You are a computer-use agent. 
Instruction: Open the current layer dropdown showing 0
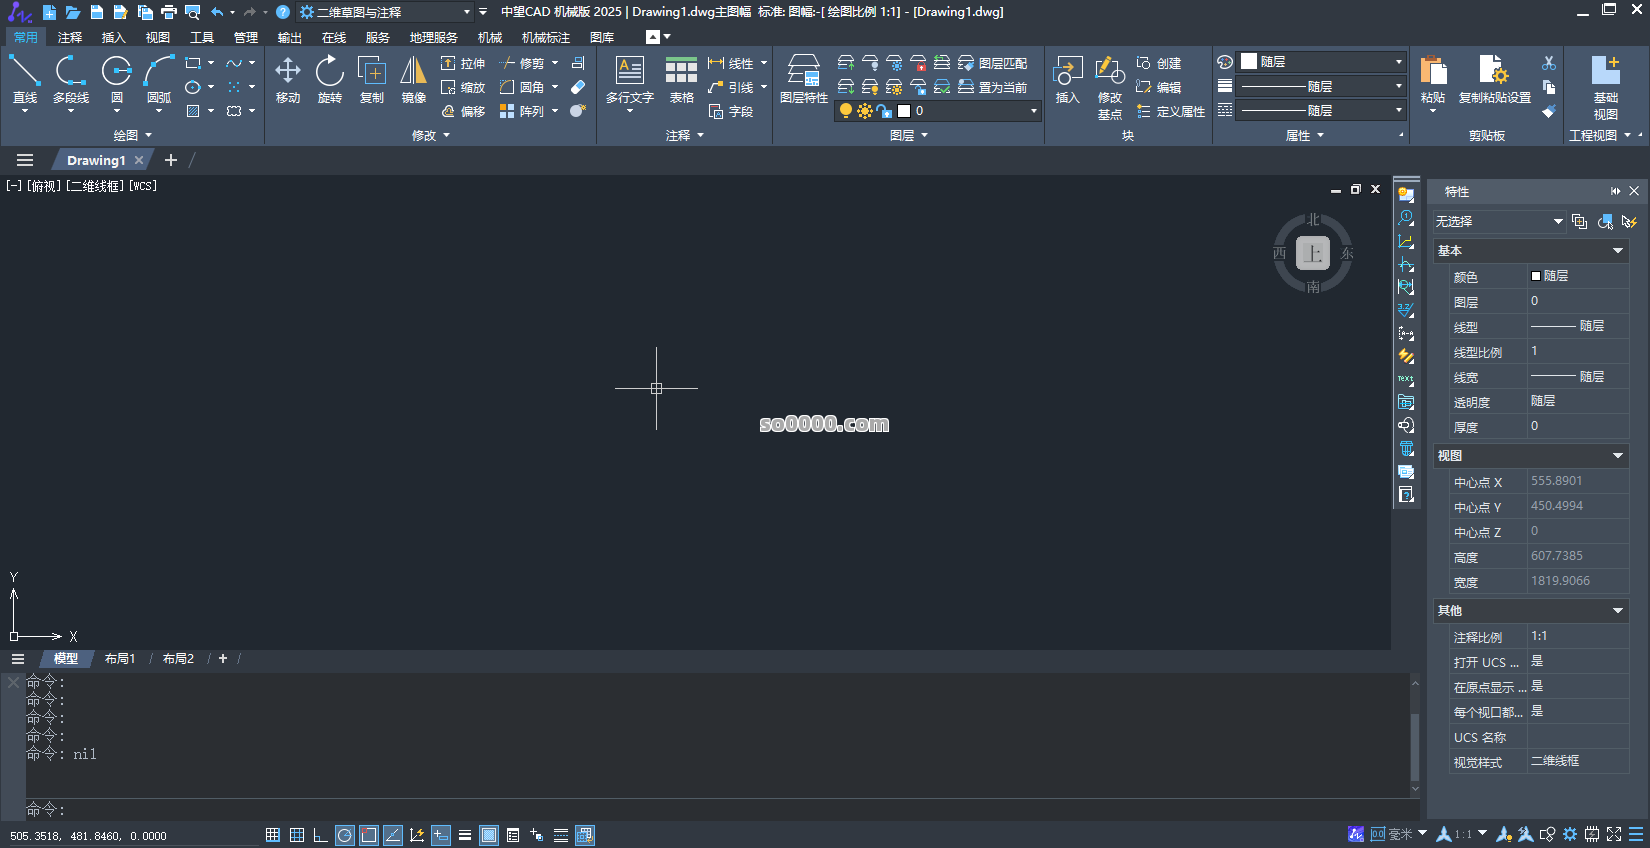click(970, 111)
